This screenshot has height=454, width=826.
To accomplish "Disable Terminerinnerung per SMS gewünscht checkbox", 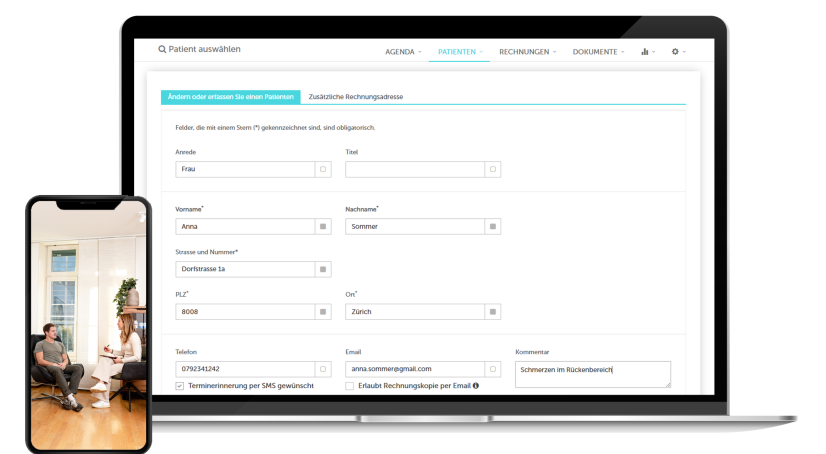I will pyautogui.click(x=180, y=385).
